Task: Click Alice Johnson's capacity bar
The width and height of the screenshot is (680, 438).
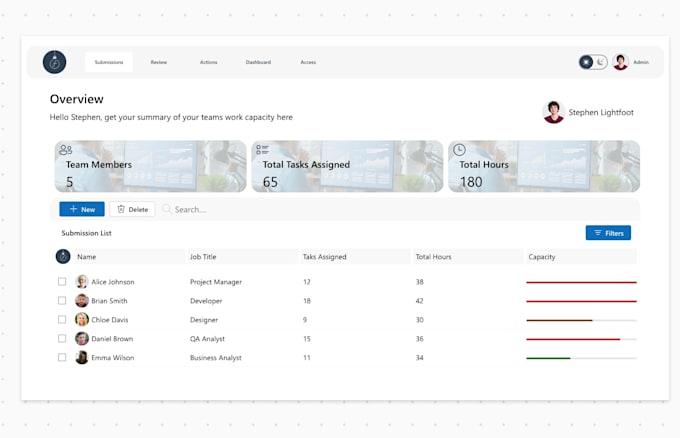Action: pyautogui.click(x=581, y=282)
